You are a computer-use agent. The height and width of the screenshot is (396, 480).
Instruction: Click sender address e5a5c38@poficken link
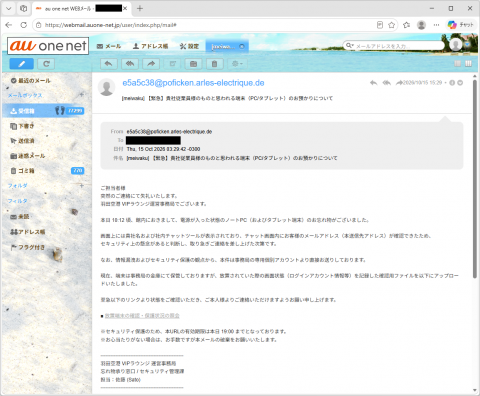point(193,83)
